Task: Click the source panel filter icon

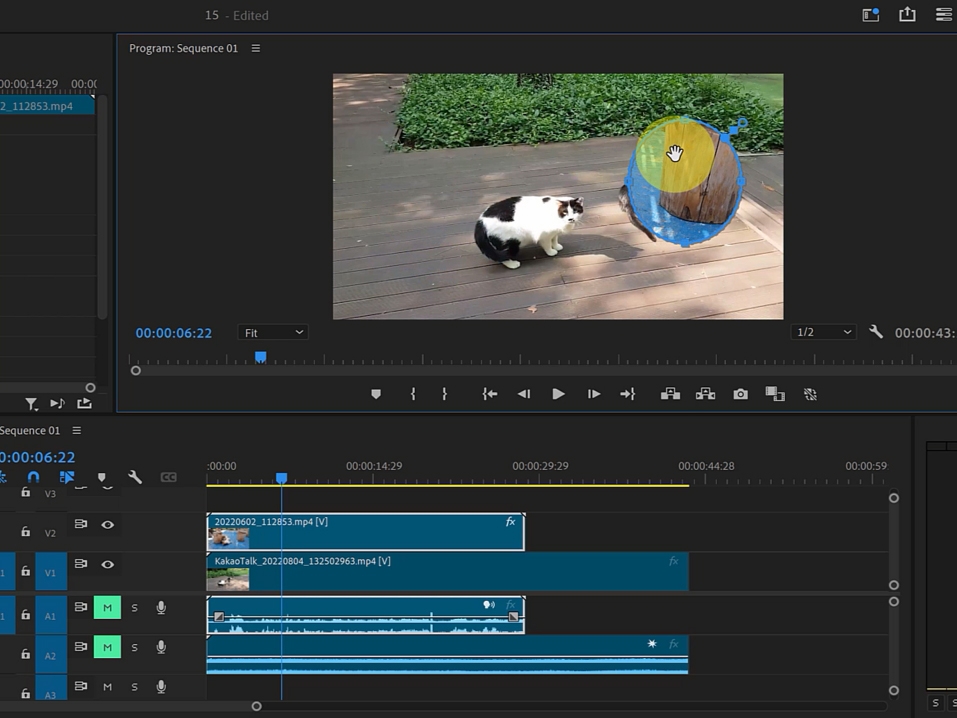Action: tap(31, 404)
